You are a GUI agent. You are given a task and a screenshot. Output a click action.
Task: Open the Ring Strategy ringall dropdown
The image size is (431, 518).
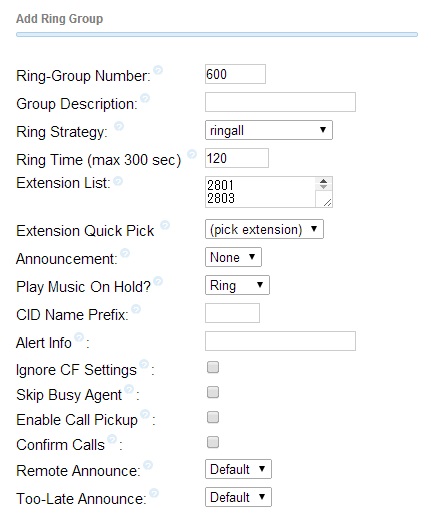pos(269,130)
